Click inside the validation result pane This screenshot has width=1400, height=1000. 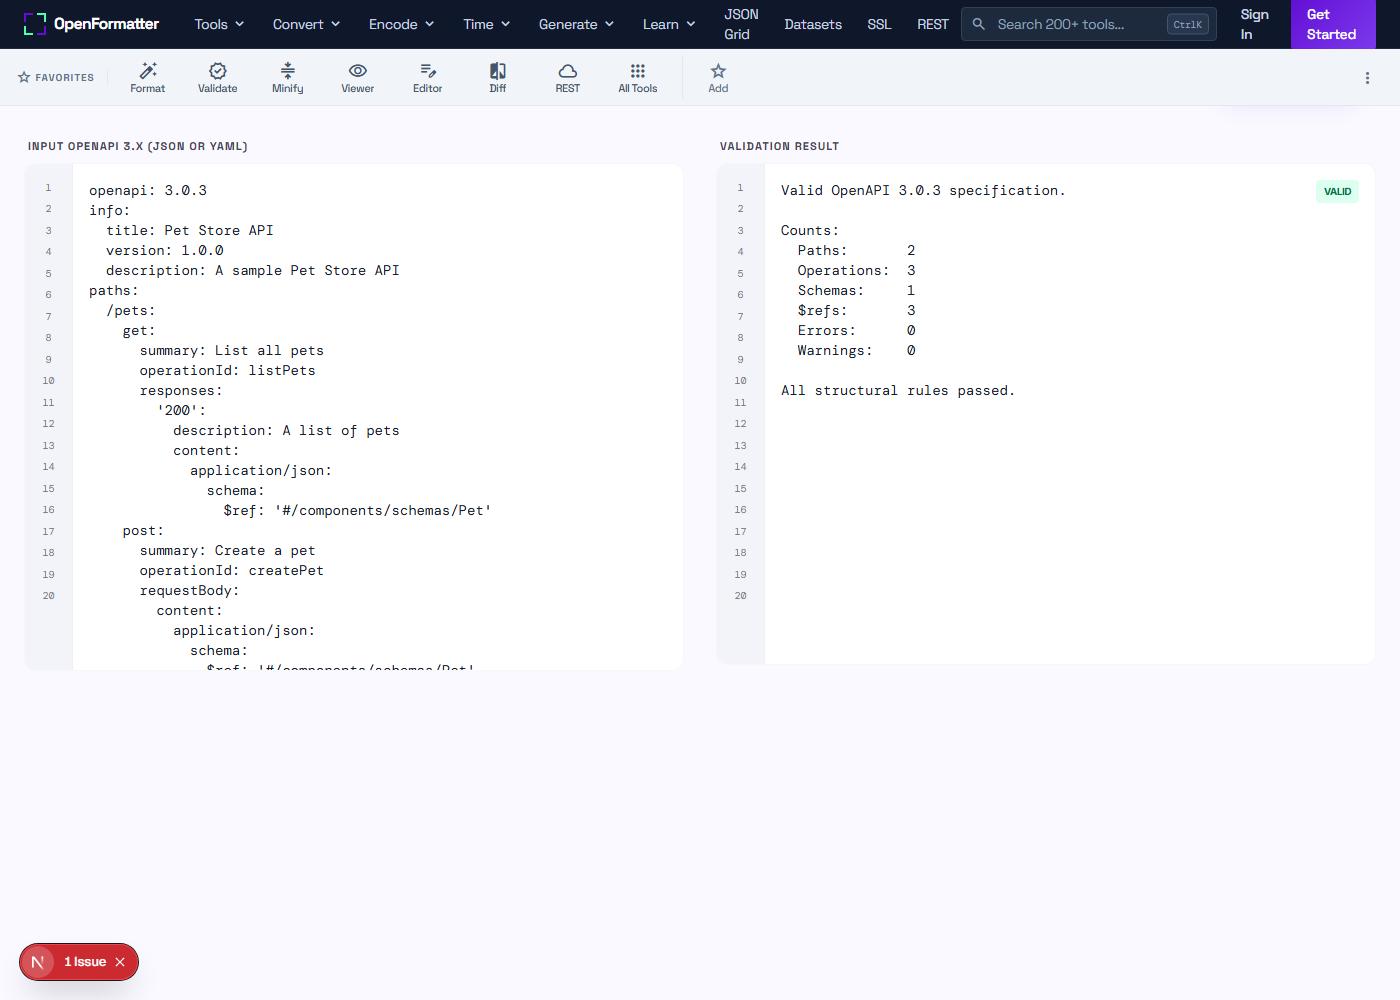(x=1069, y=414)
